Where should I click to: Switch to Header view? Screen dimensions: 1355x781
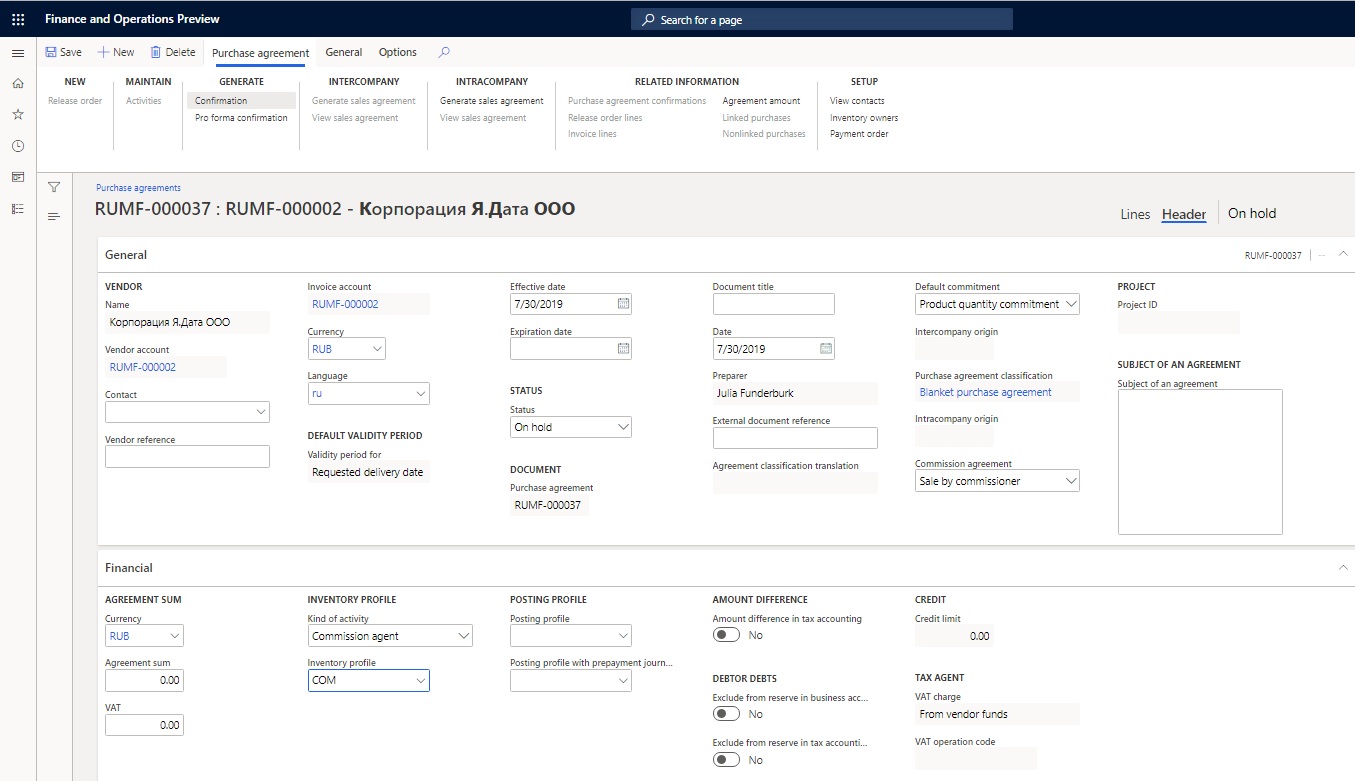click(x=1184, y=214)
